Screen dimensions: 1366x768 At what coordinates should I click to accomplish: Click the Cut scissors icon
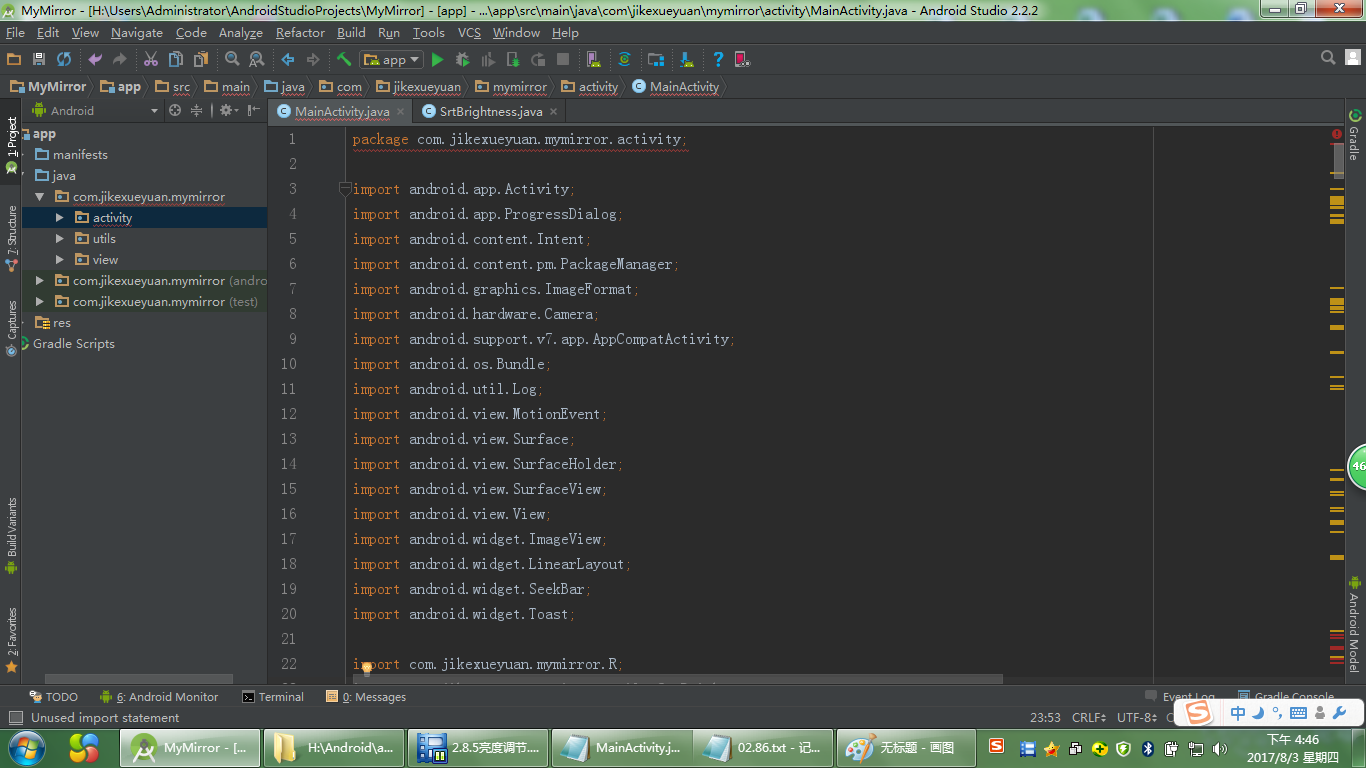(151, 60)
